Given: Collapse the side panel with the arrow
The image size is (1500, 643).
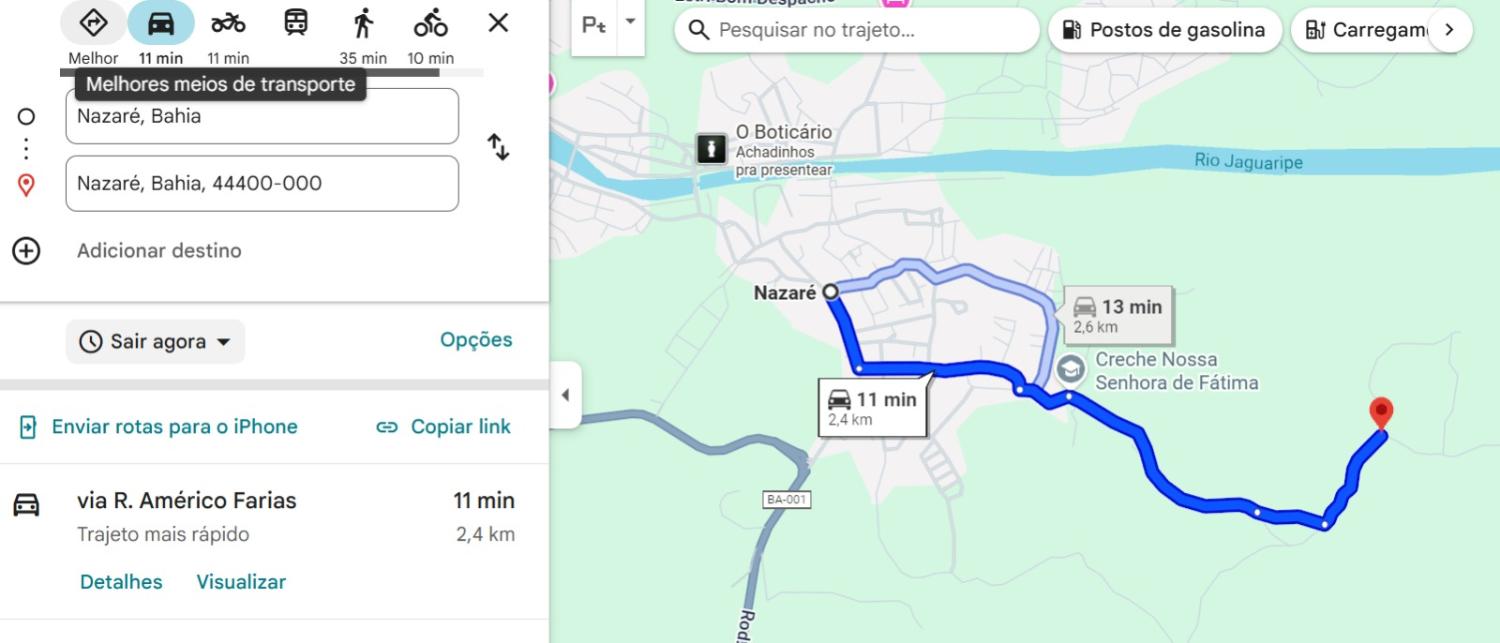Looking at the screenshot, I should [x=565, y=395].
